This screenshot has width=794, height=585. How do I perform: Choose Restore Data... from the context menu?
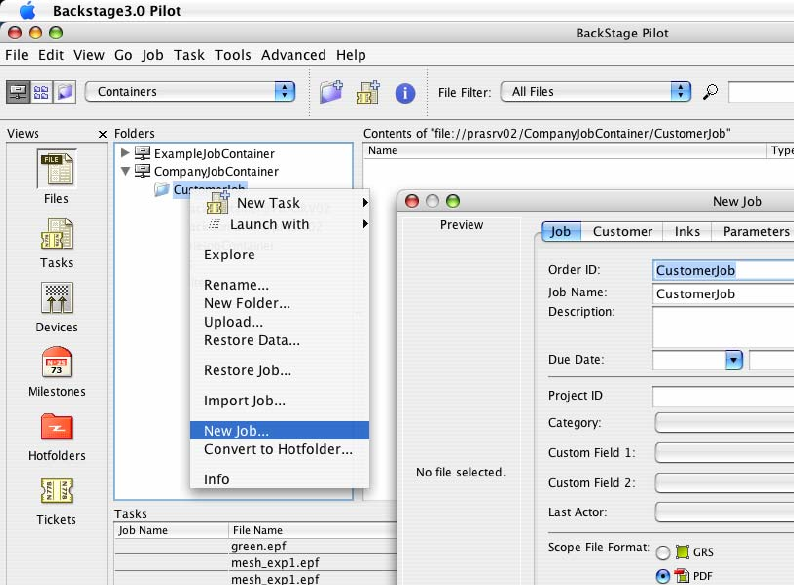click(280, 340)
